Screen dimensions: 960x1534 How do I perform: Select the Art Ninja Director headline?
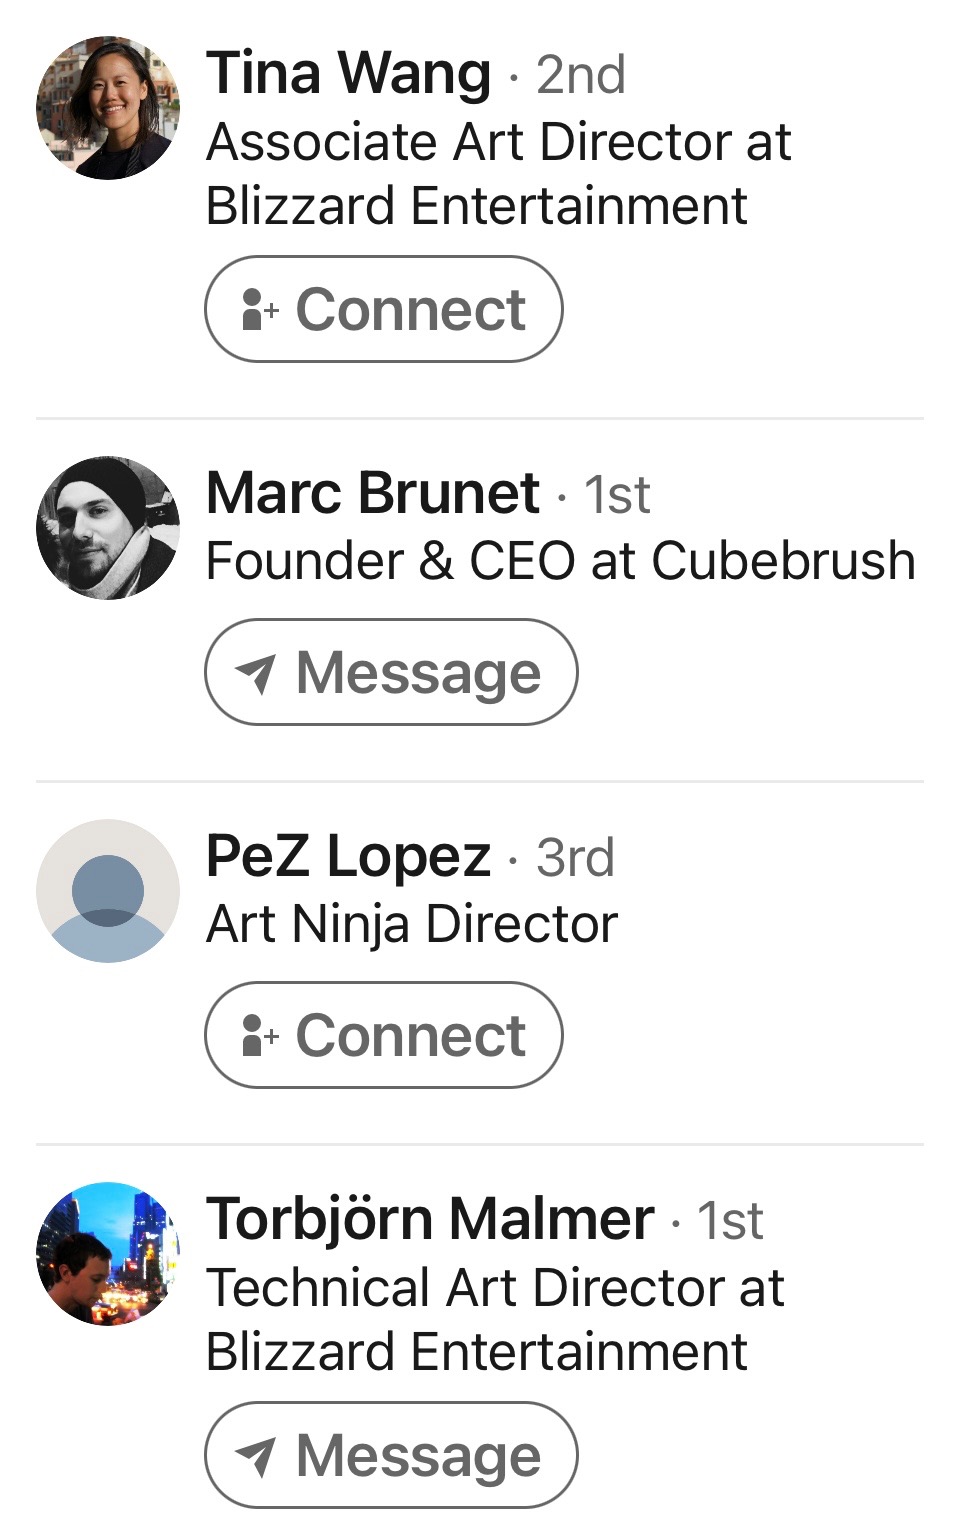point(411,923)
